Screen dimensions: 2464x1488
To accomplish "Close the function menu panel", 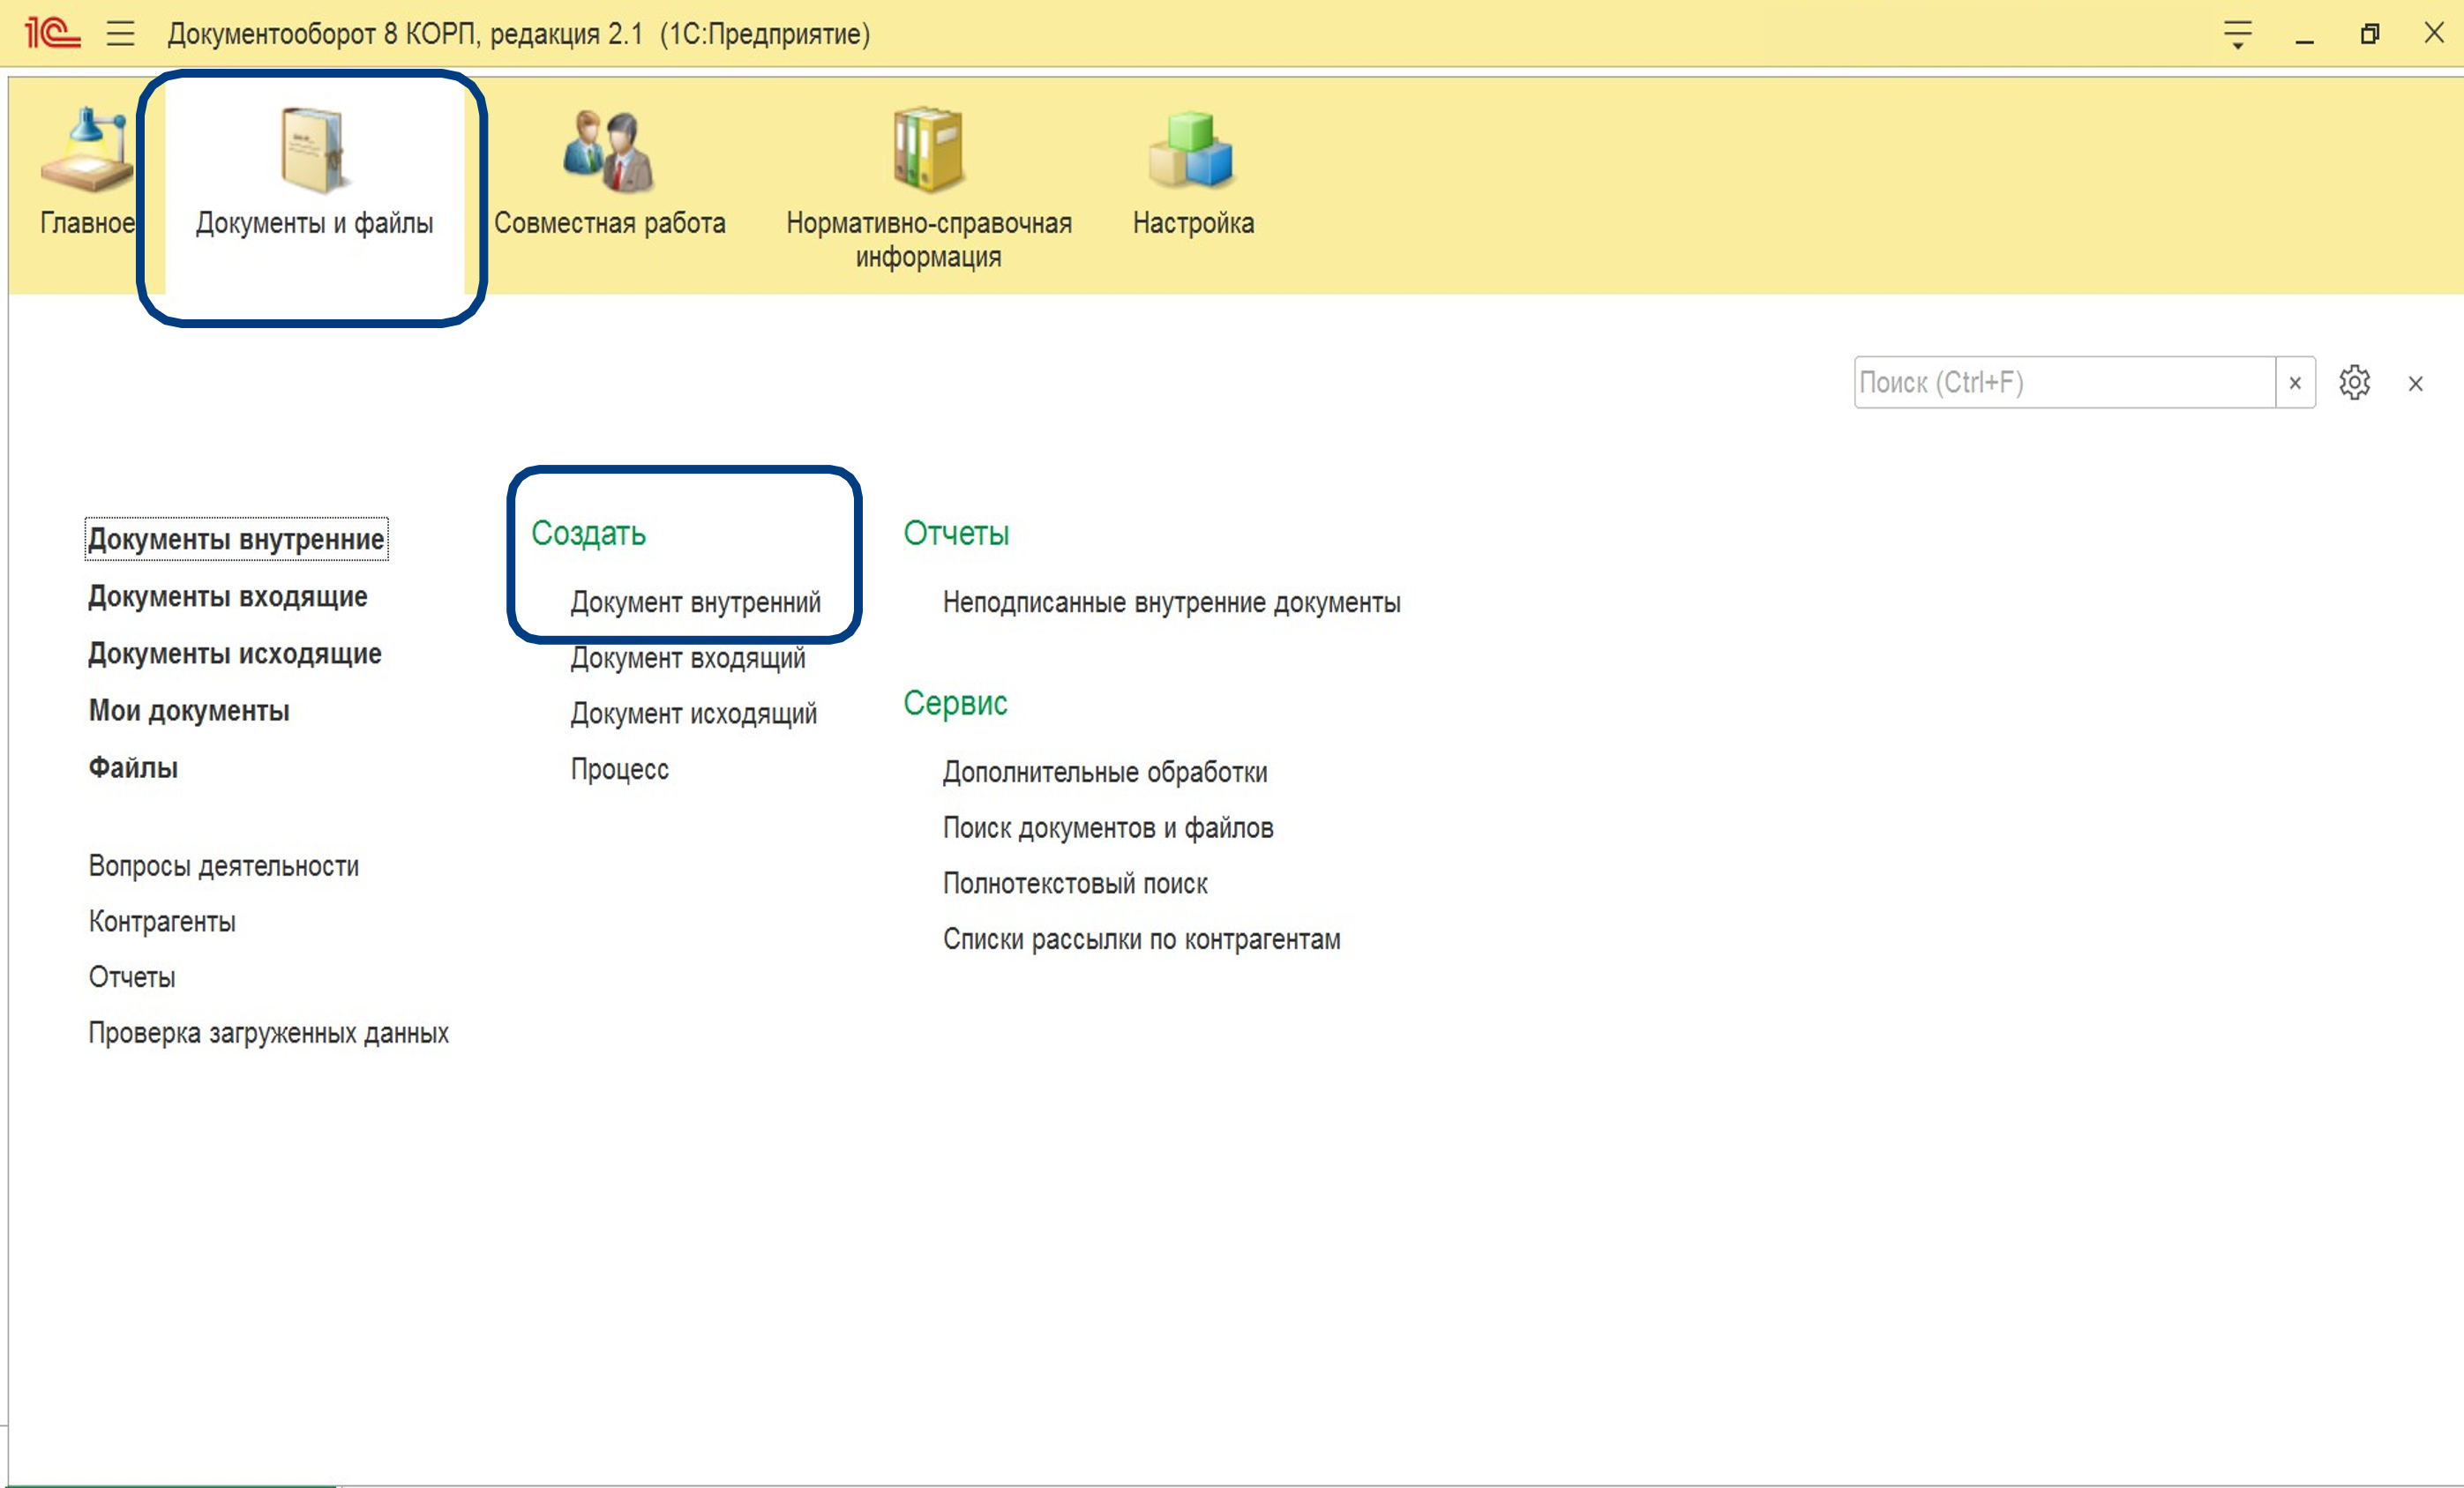I will [2415, 384].
